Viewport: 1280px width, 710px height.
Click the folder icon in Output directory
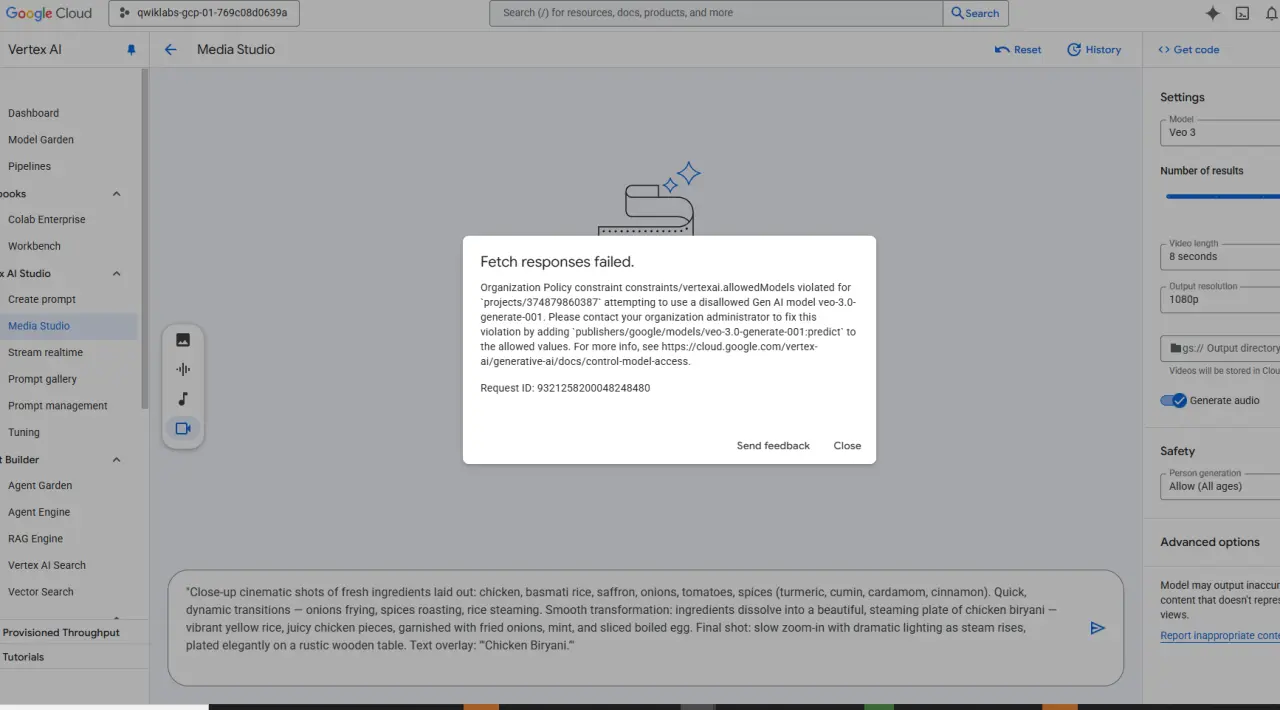tap(1175, 348)
